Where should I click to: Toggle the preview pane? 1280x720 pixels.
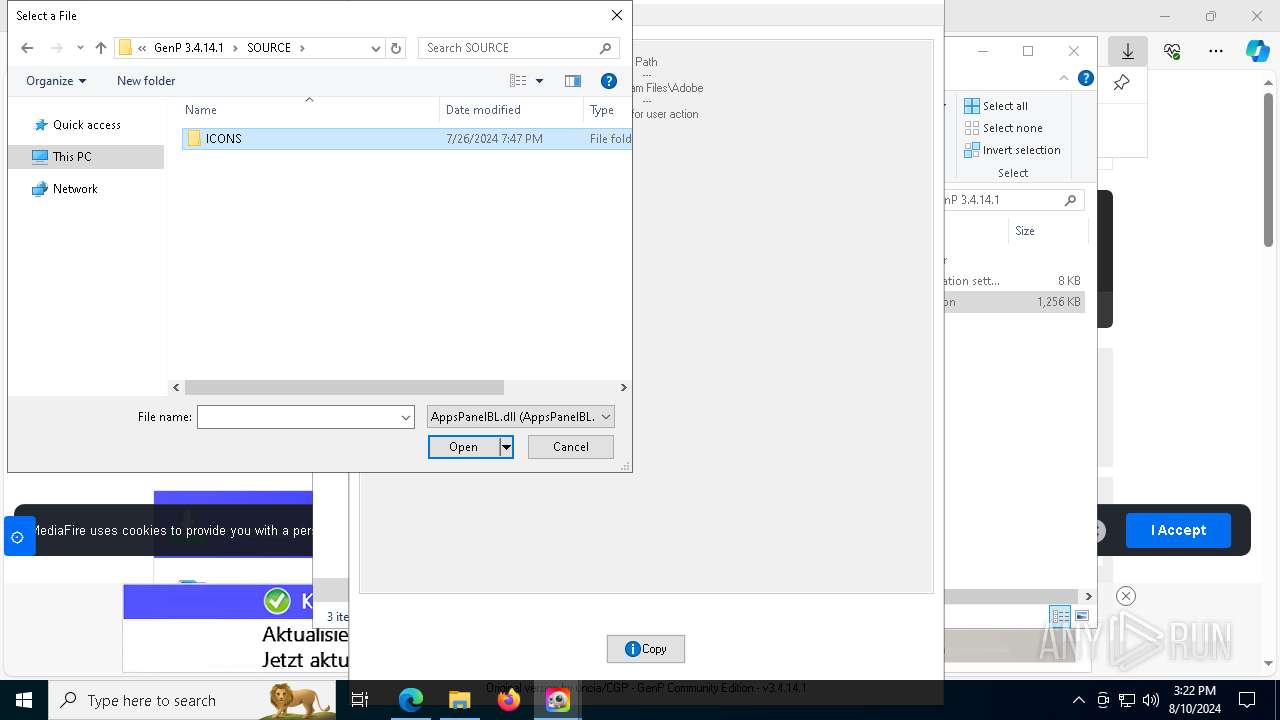point(573,81)
